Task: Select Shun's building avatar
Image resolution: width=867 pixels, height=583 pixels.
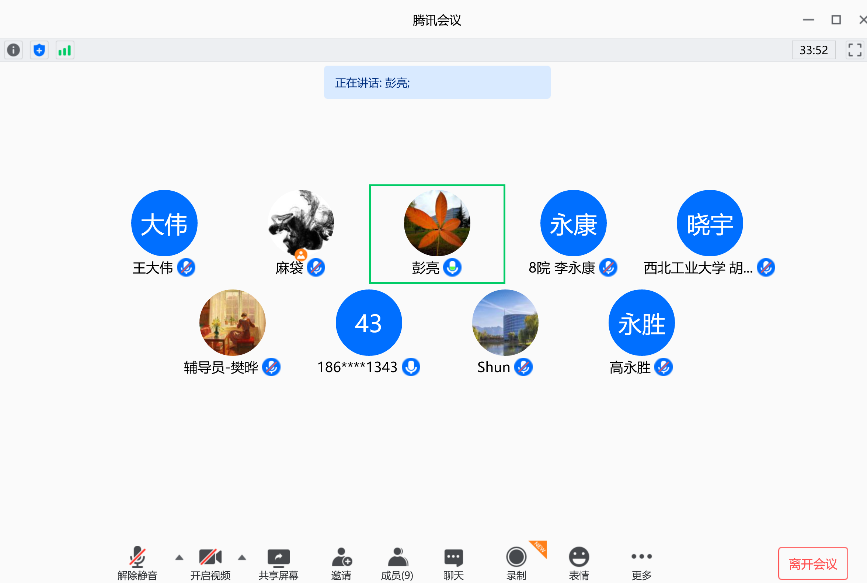Action: click(505, 323)
